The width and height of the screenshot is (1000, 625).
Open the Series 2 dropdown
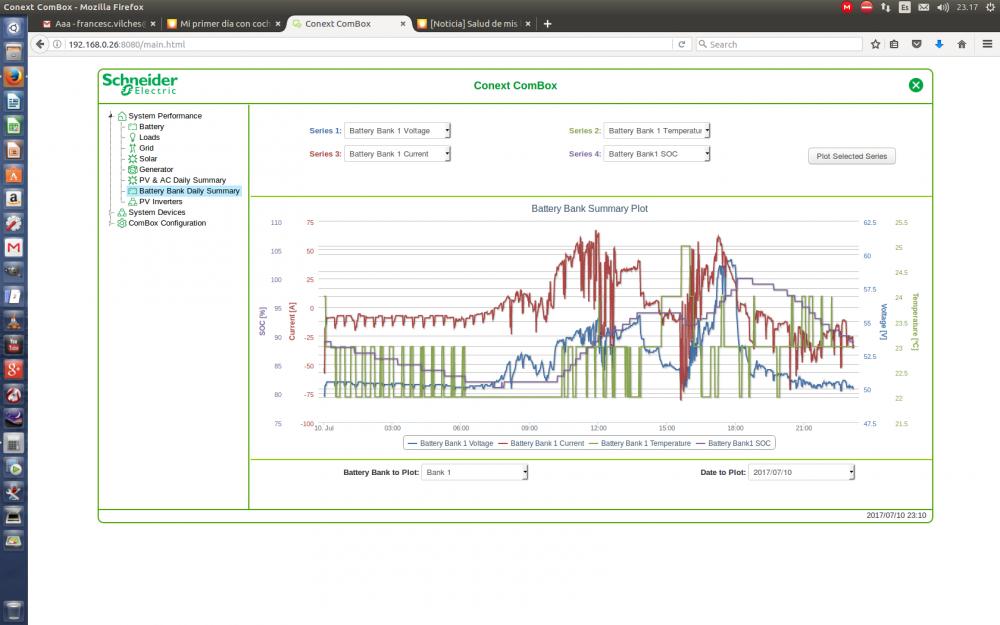[x=657, y=131]
